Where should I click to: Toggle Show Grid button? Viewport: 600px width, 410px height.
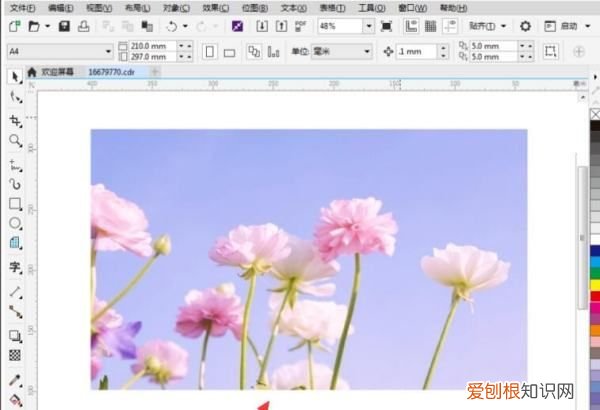coord(430,26)
